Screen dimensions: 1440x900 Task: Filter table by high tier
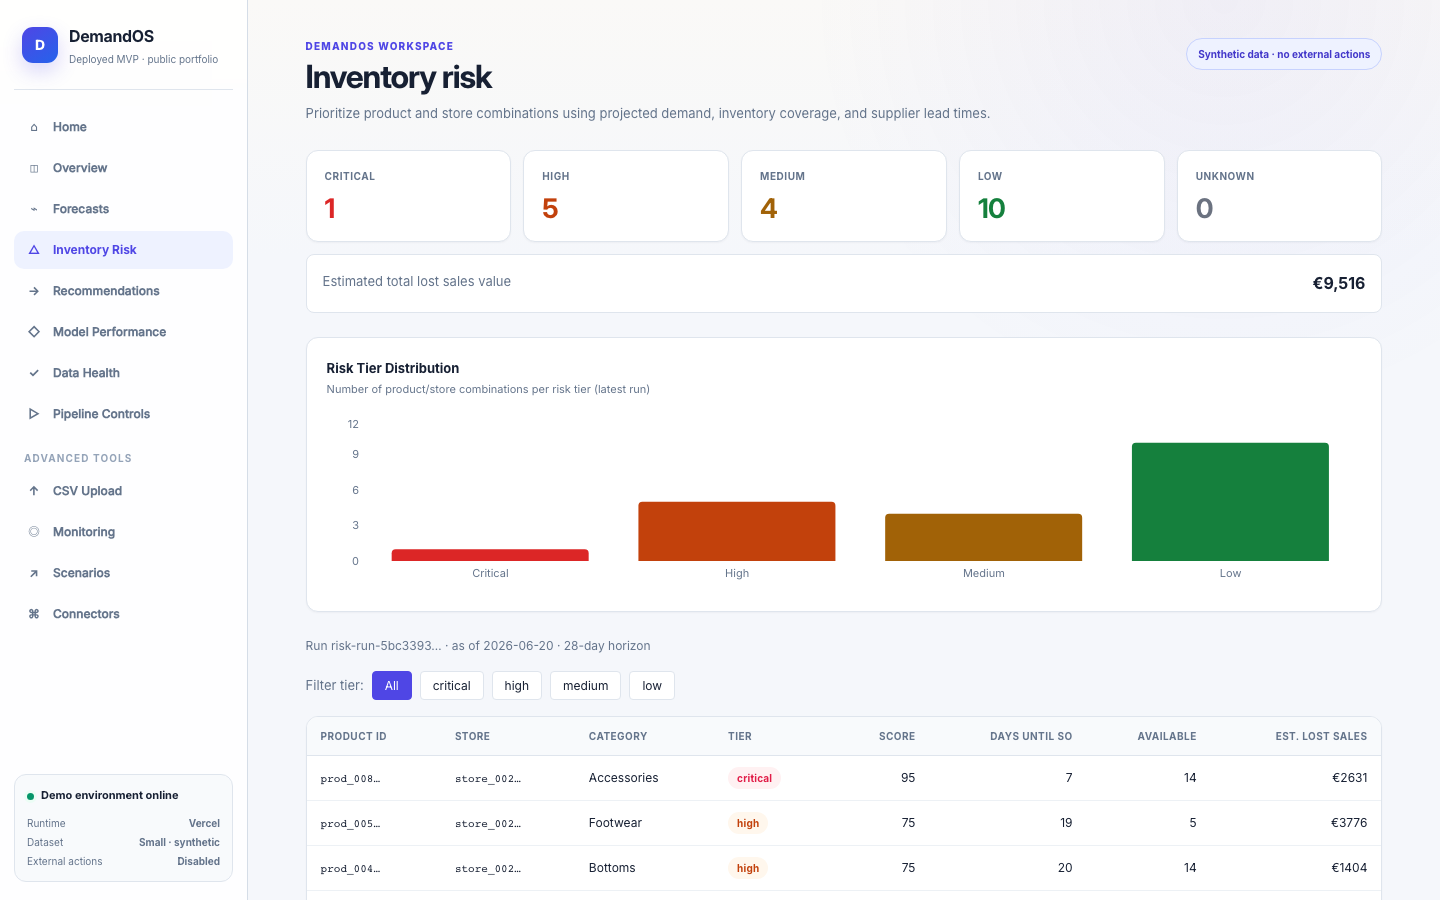[517, 686]
